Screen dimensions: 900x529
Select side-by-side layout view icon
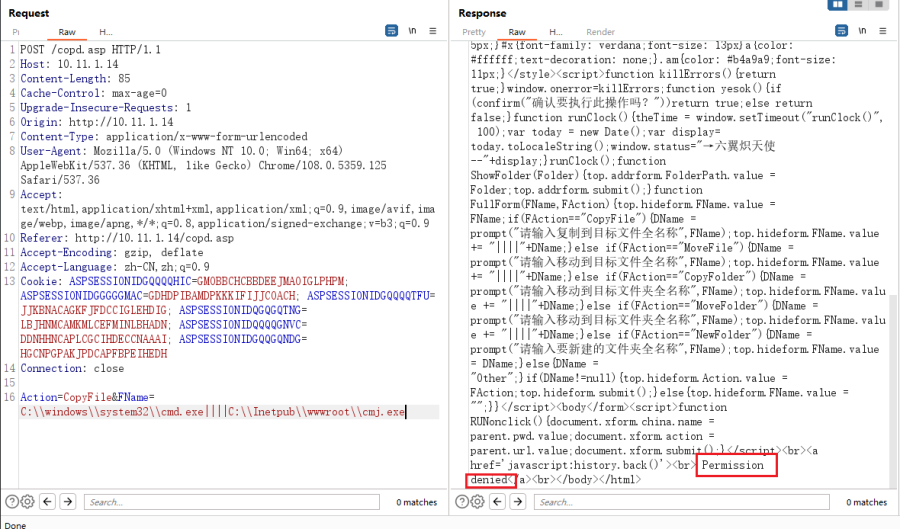[837, 5]
